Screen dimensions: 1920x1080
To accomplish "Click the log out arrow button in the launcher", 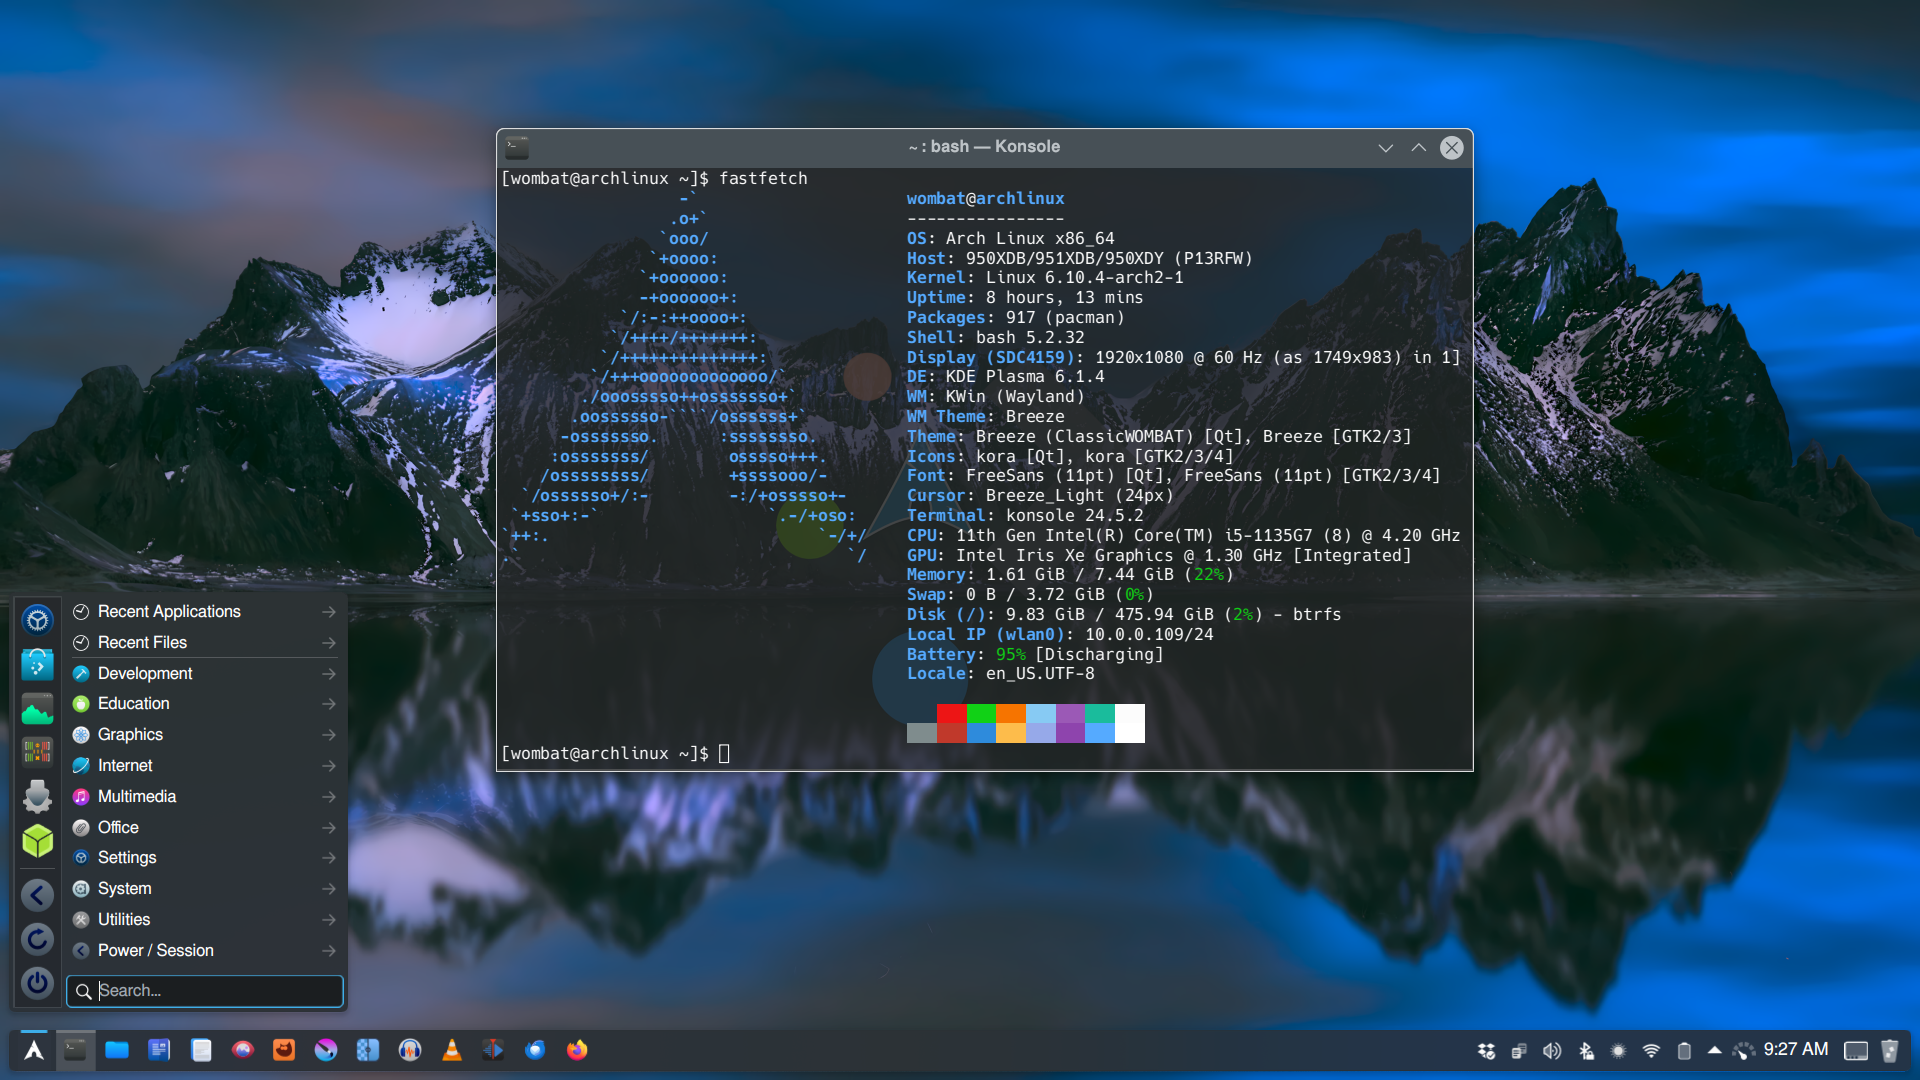I will [x=38, y=894].
